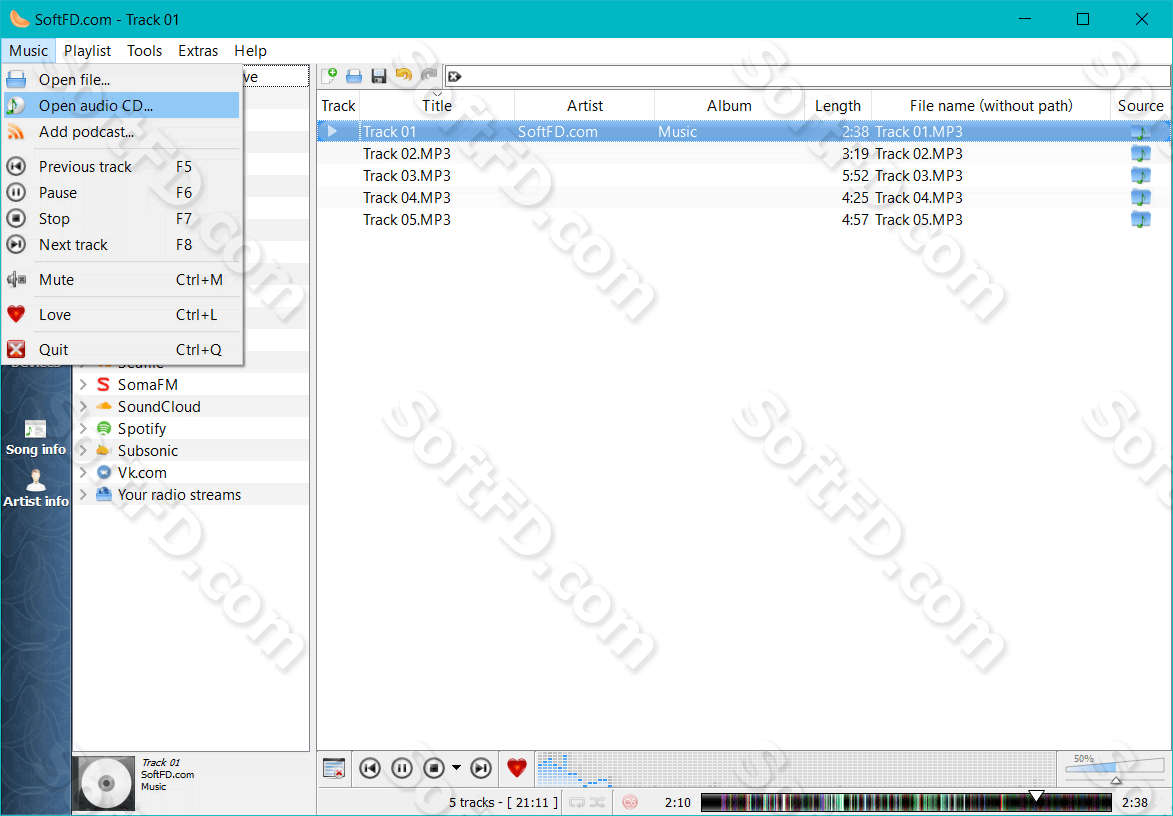
Task: Open Artist info sidebar tab
Action: [x=36, y=489]
